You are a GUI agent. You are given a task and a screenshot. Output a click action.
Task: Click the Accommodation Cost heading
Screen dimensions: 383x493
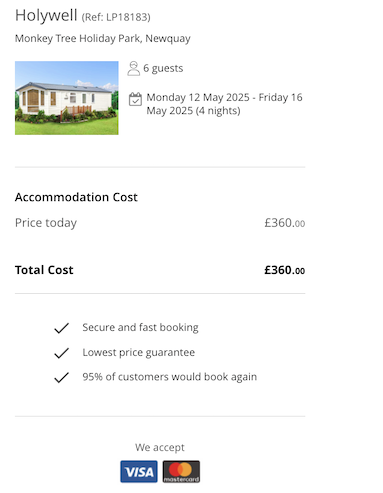(76, 197)
